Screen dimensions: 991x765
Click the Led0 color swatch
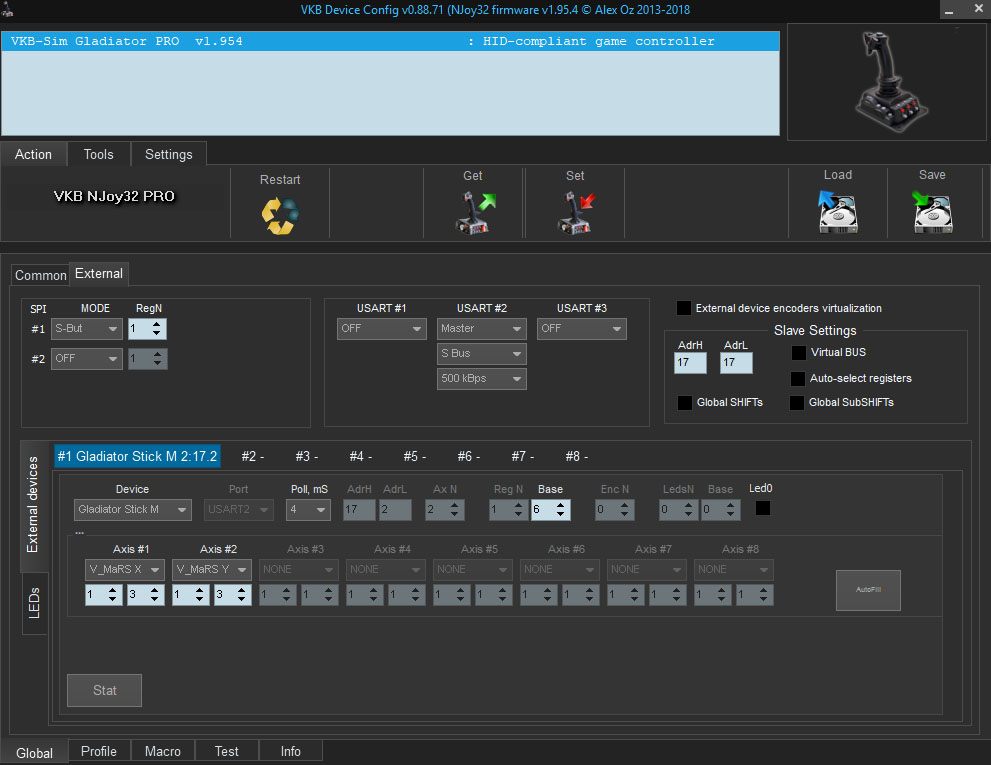pos(762,509)
